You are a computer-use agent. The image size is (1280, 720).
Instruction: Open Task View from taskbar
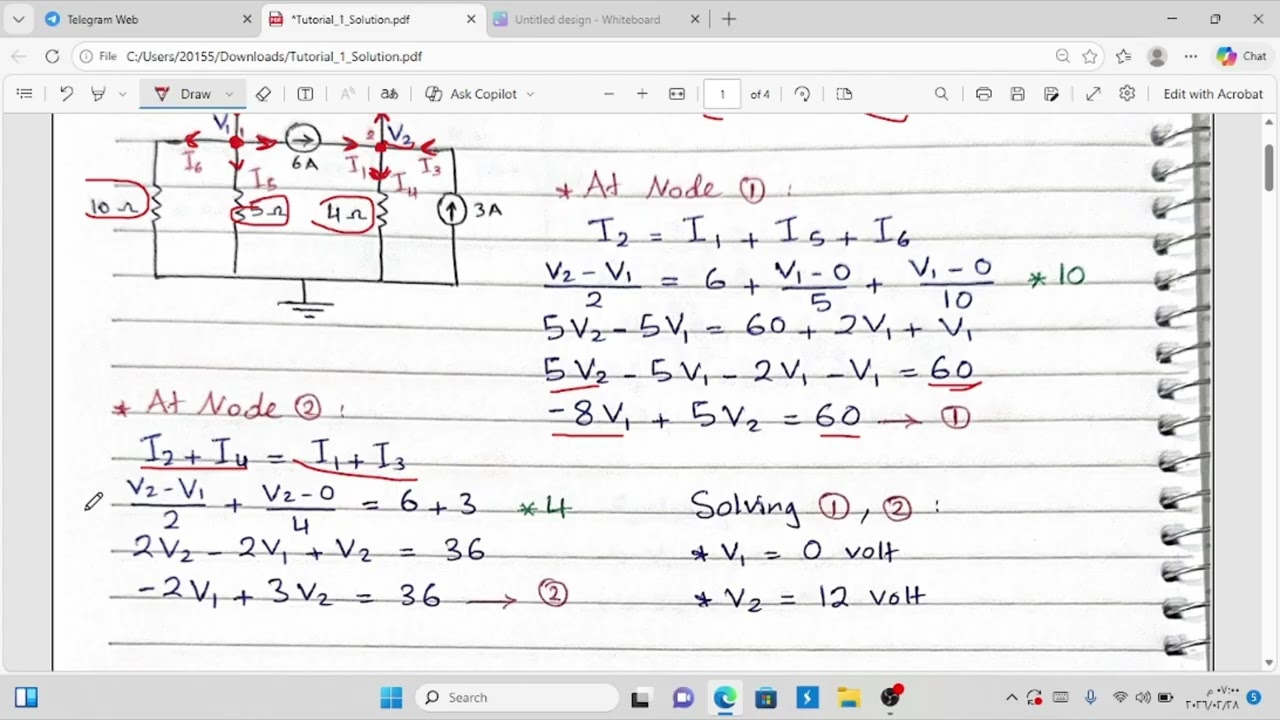(641, 697)
